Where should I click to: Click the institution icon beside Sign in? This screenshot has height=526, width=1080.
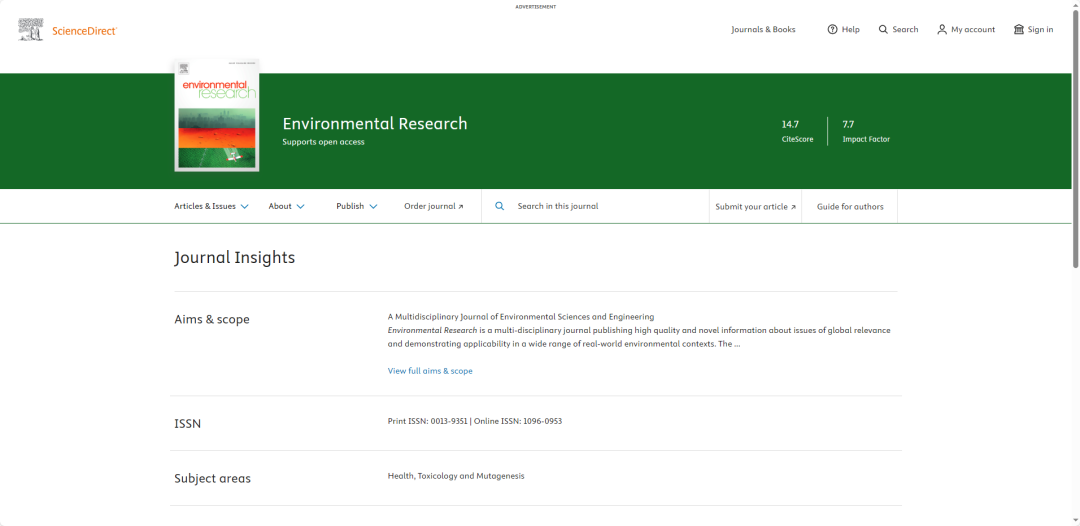tap(1019, 30)
